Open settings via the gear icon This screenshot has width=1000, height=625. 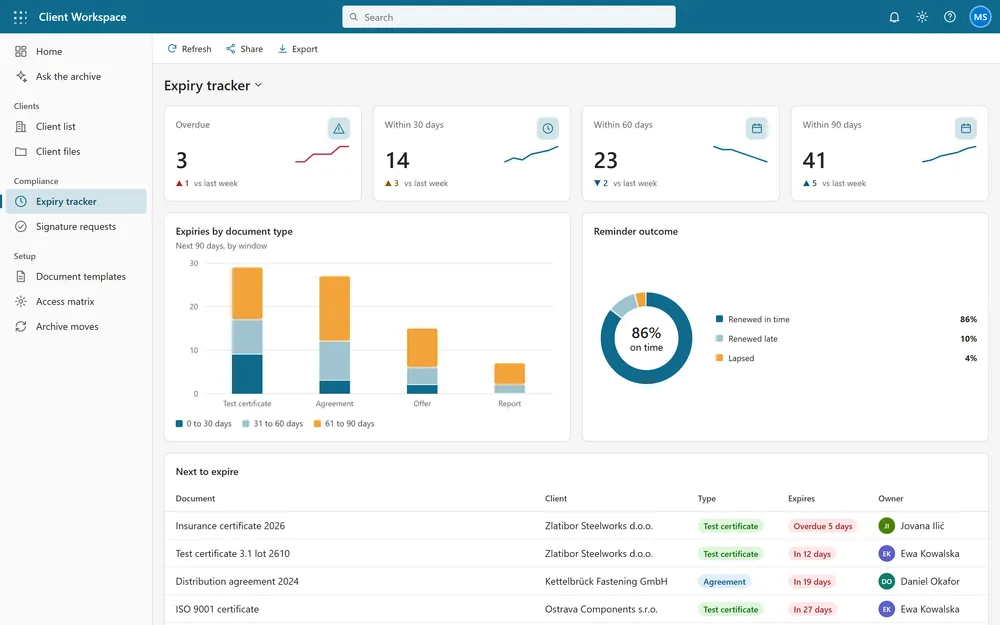[922, 17]
